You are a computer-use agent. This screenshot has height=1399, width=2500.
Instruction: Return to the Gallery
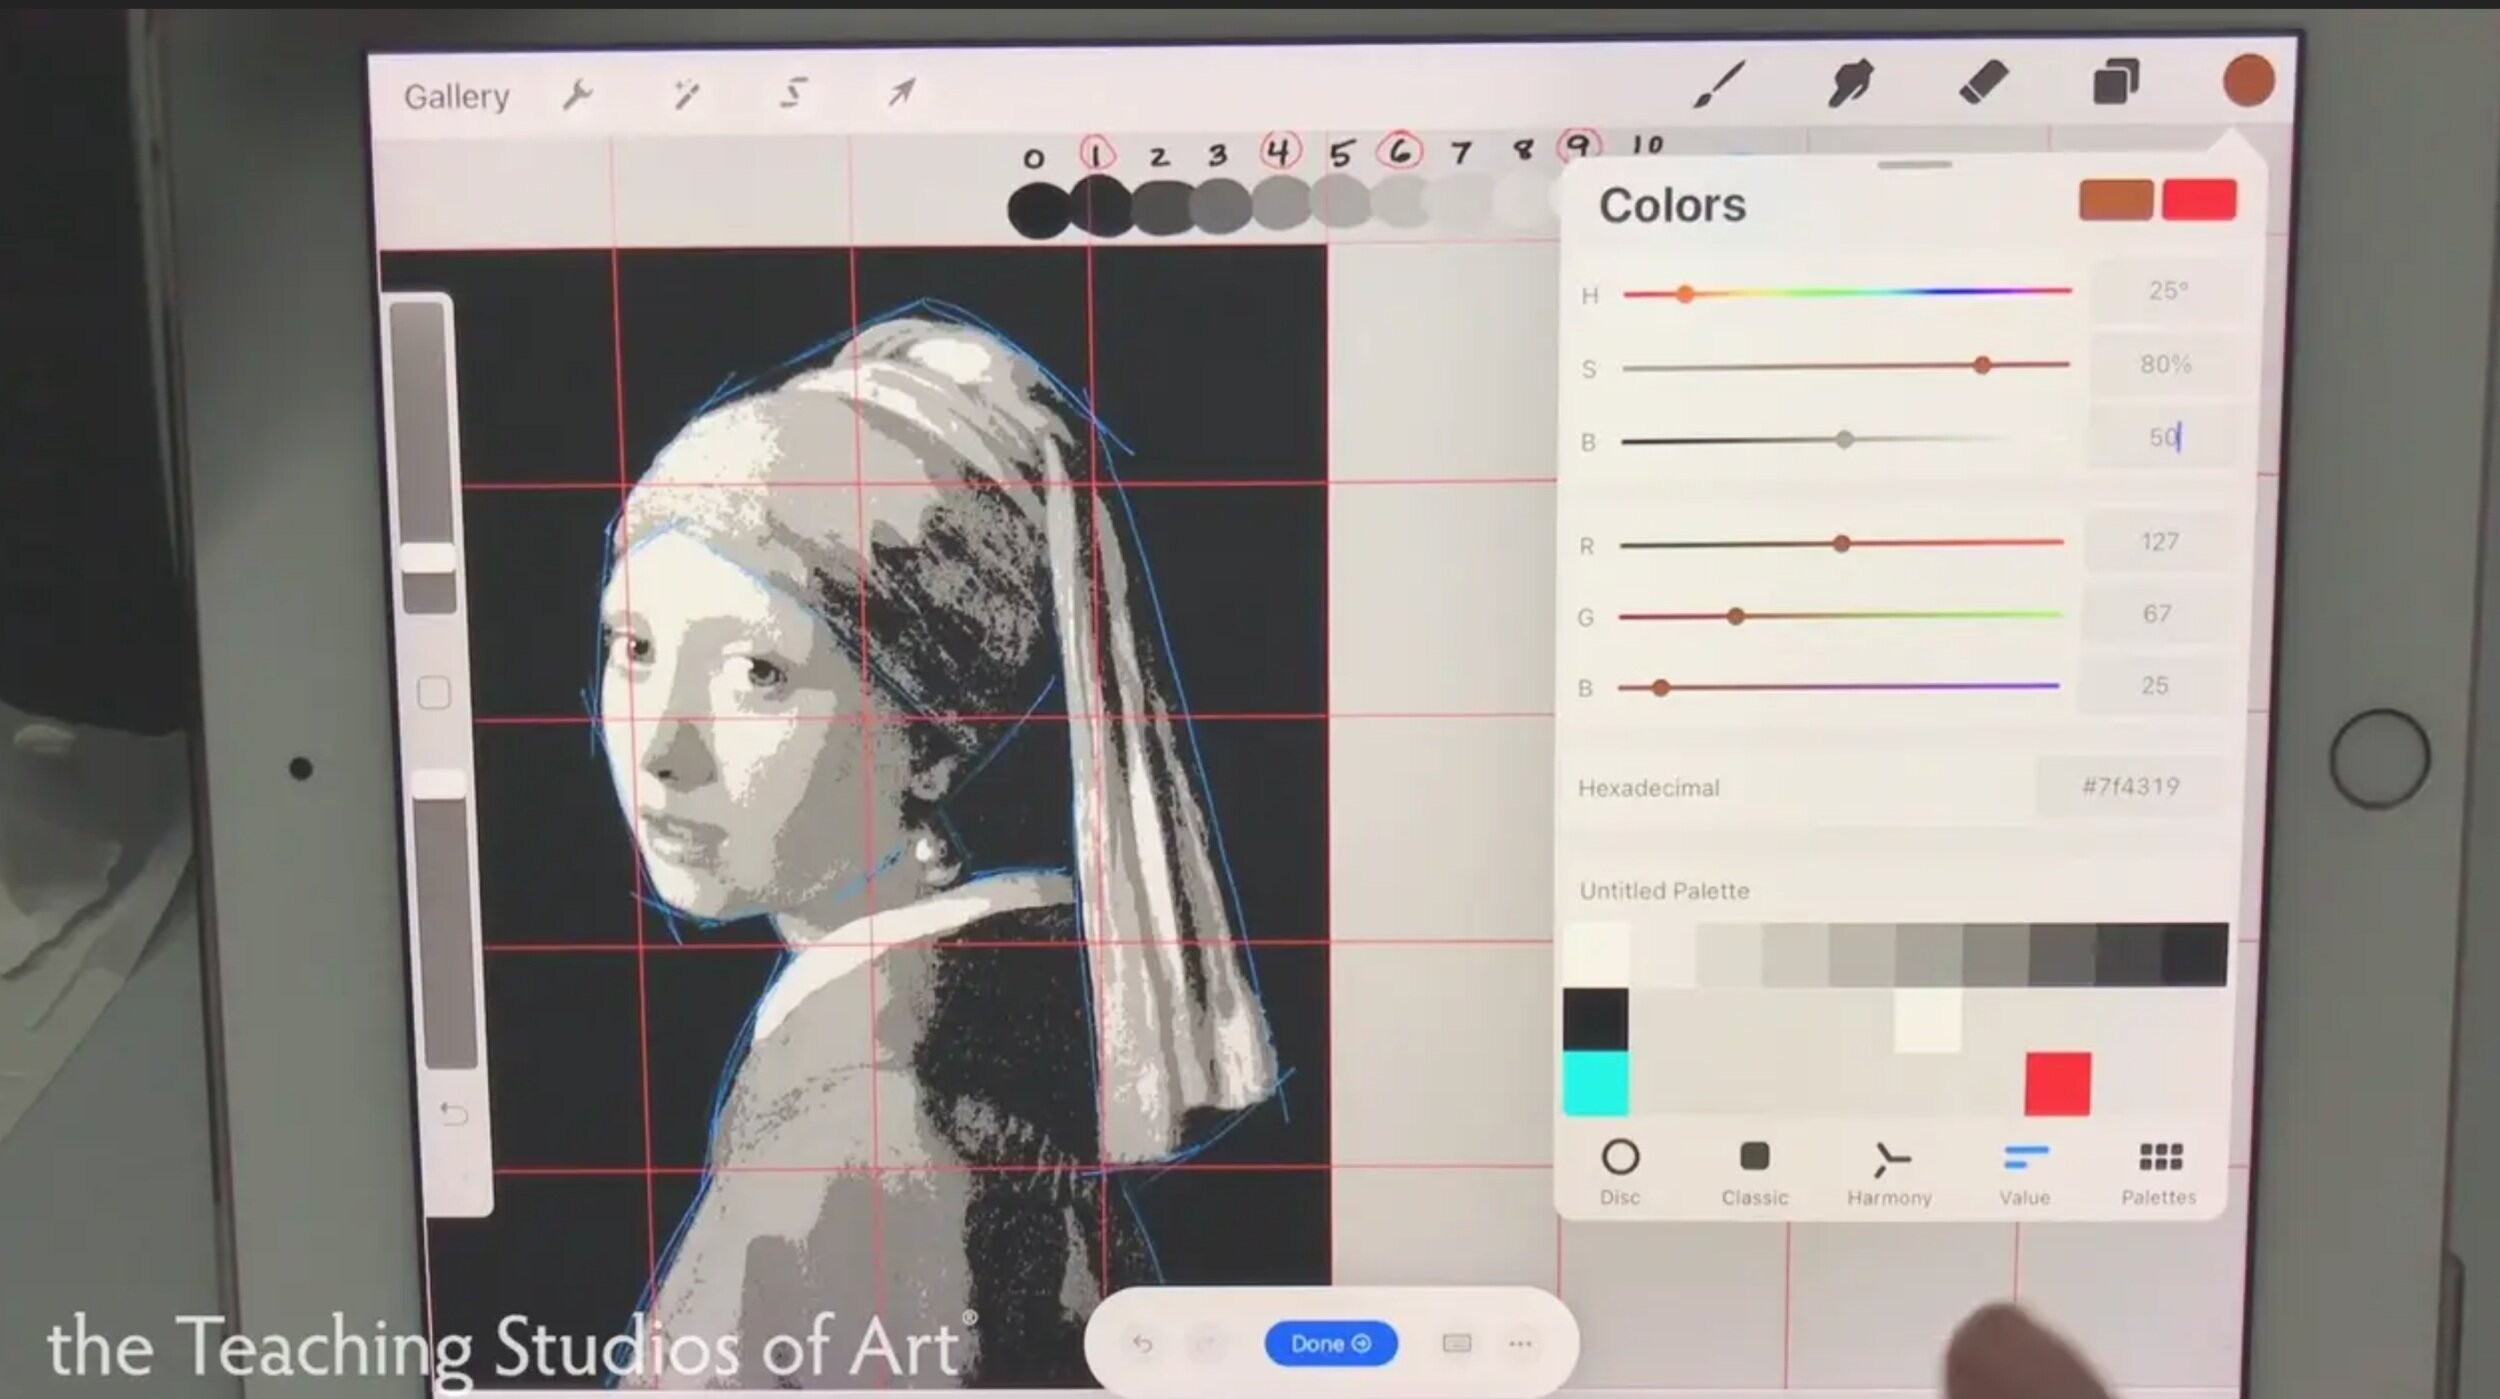456,97
